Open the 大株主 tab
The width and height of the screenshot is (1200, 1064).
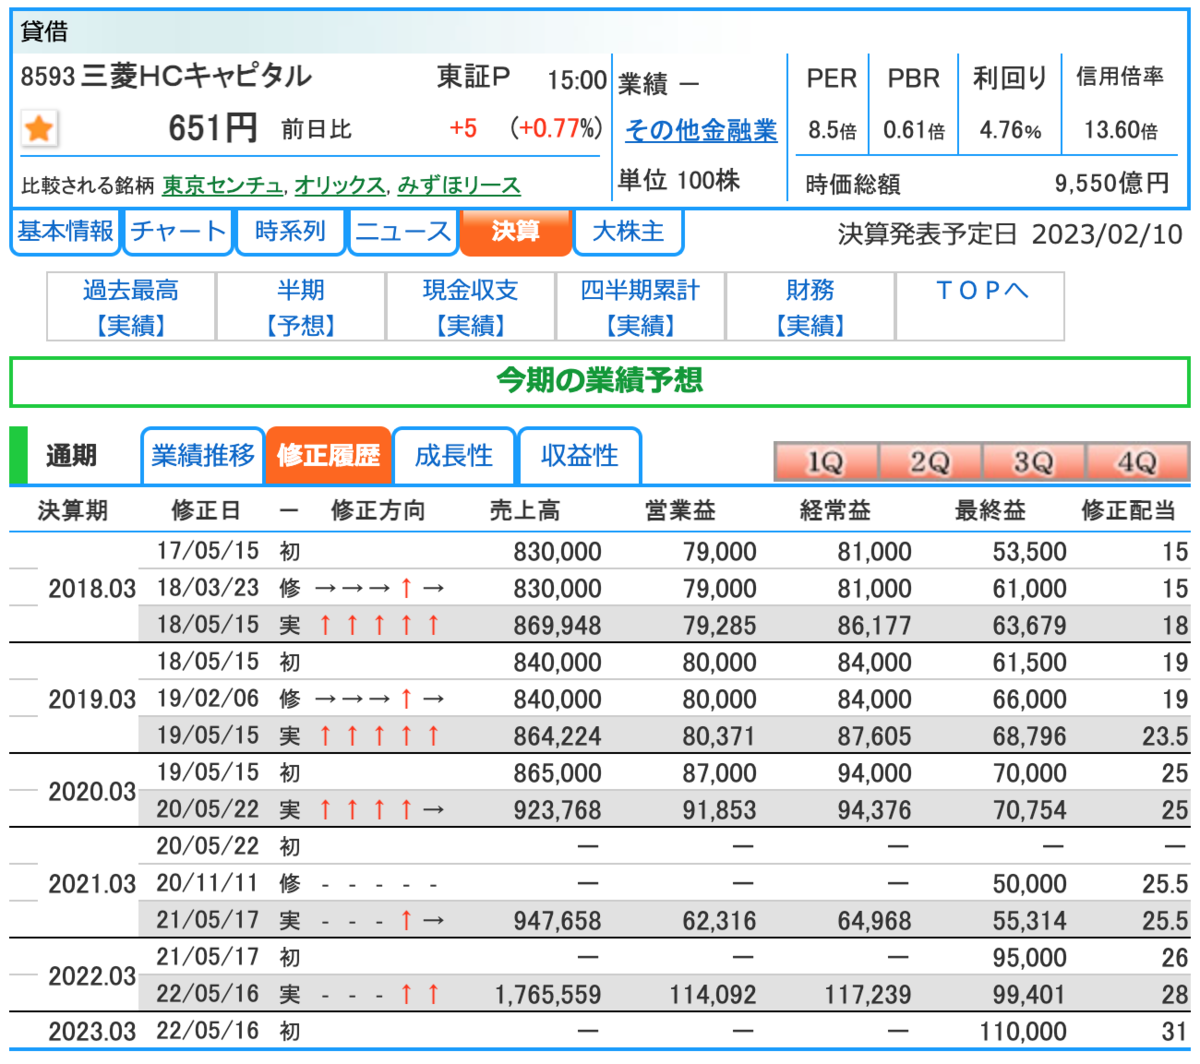(x=628, y=232)
